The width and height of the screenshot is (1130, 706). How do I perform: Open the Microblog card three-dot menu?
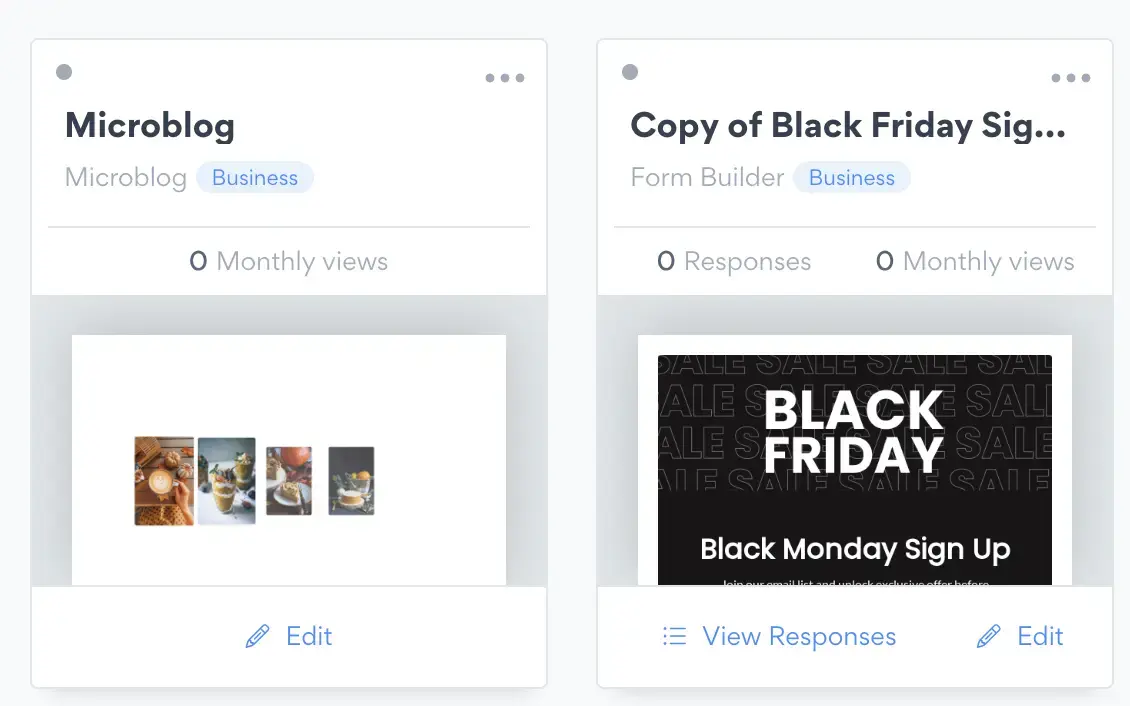pos(504,78)
